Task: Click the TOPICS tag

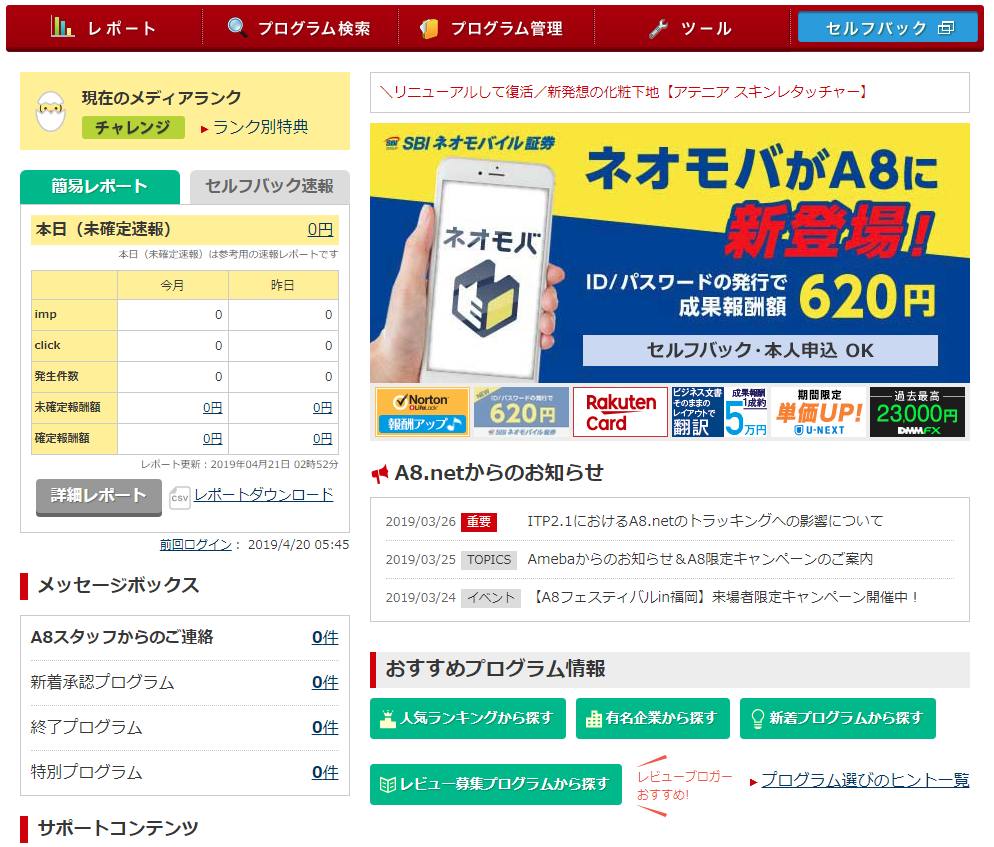Action: click(489, 560)
